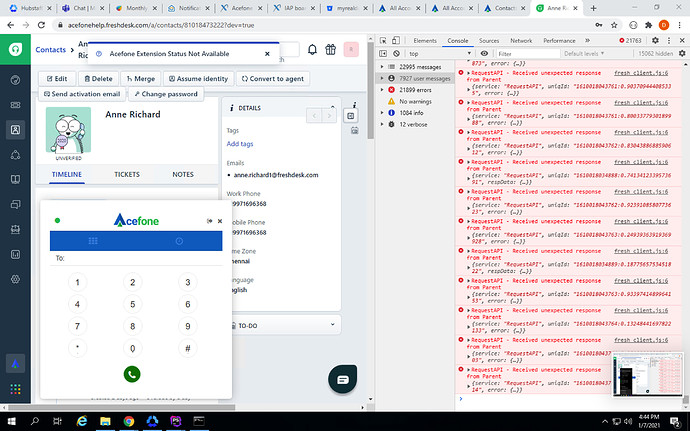
Task: Click the Merge contact button
Action: pos(141,78)
